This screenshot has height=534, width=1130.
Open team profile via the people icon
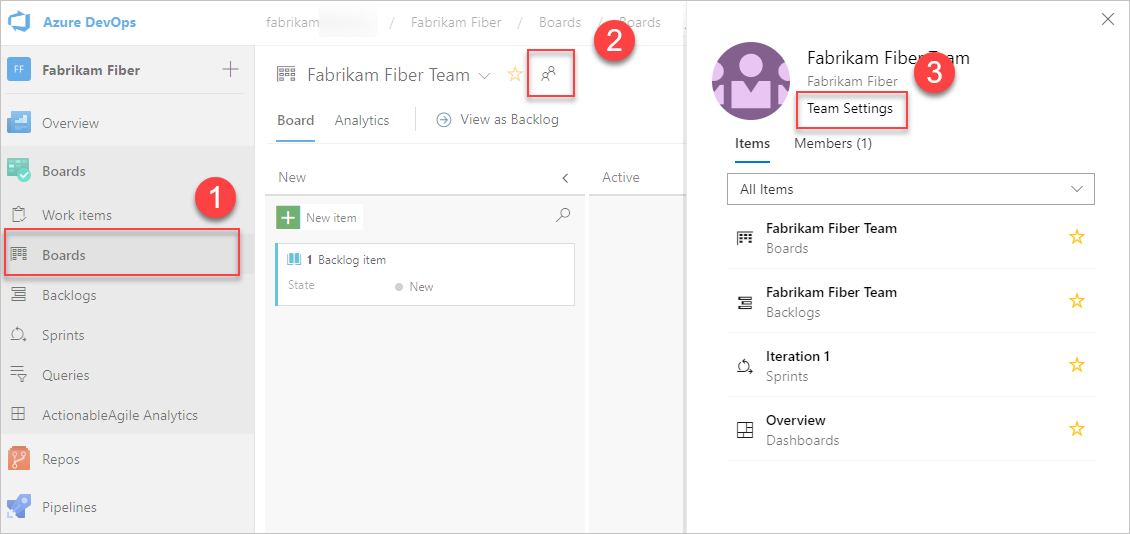548,74
